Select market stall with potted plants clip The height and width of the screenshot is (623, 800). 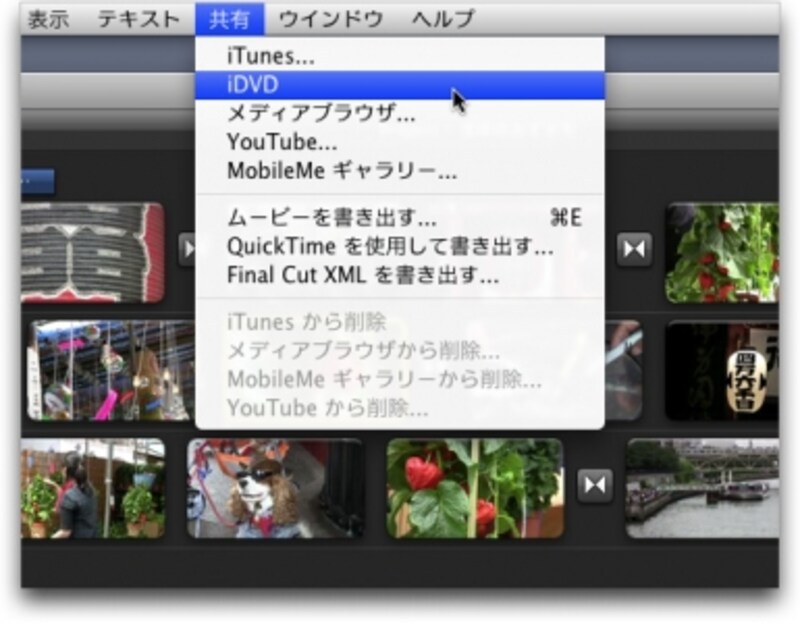click(93, 488)
